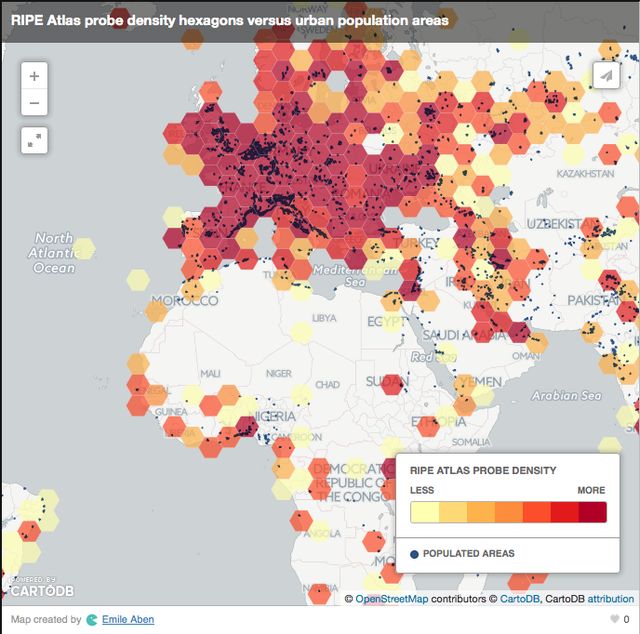The width and height of the screenshot is (640, 634).
Task: Zoom out with the minus button
Action: [x=34, y=103]
